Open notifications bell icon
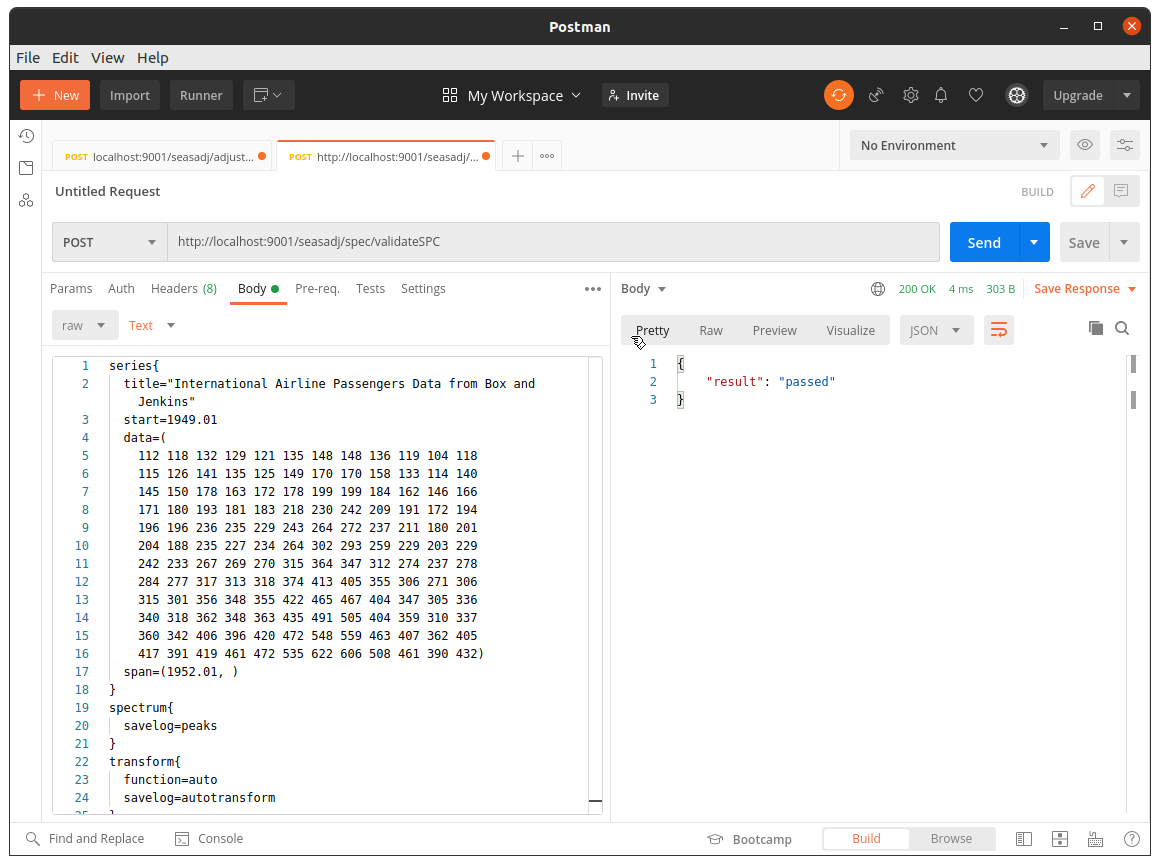Image resolution: width=1160 pixels, height=865 pixels. click(x=941, y=95)
